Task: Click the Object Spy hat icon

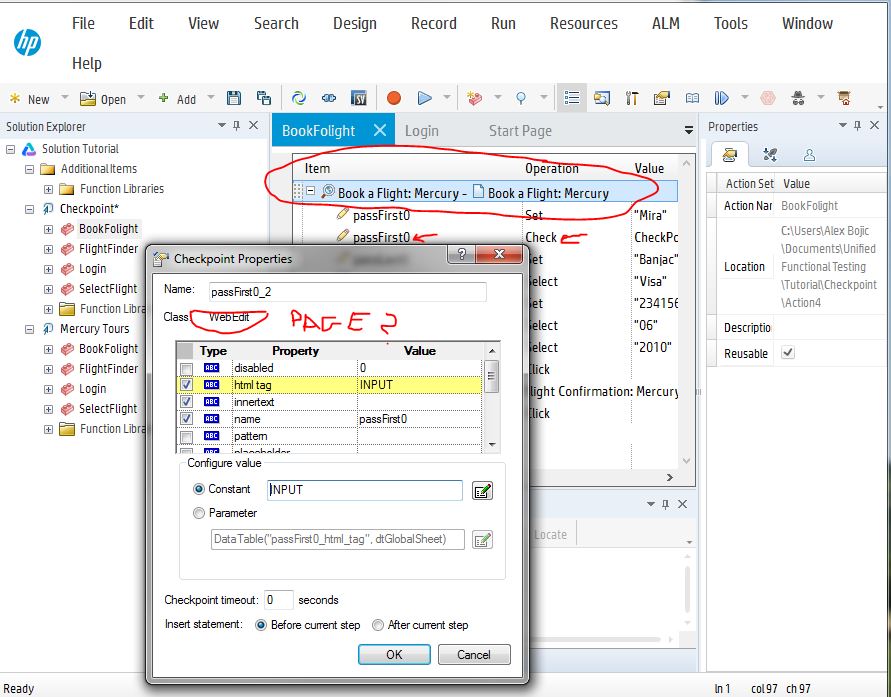Action: (798, 98)
